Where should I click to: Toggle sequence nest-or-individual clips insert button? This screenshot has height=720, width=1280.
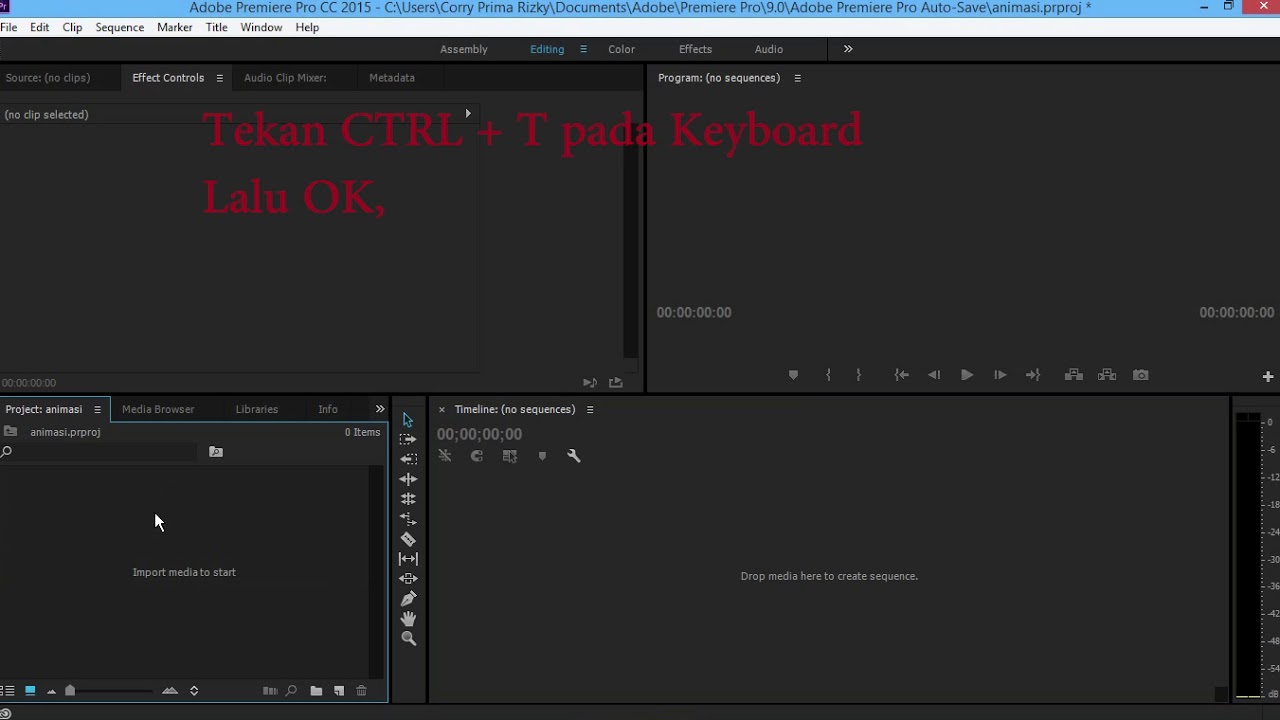click(x=445, y=456)
